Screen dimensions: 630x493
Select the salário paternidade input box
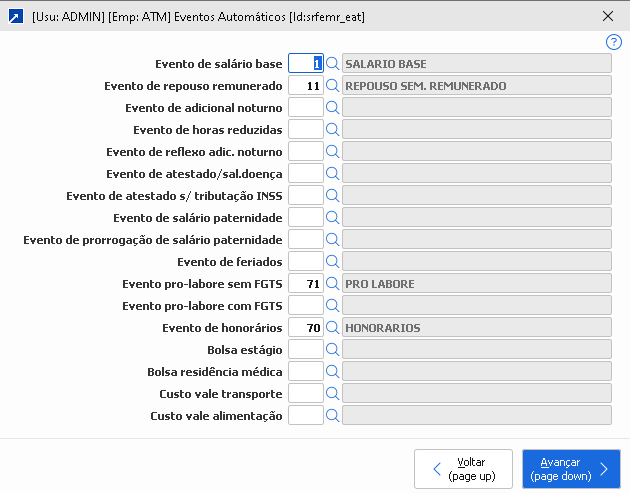click(x=305, y=218)
